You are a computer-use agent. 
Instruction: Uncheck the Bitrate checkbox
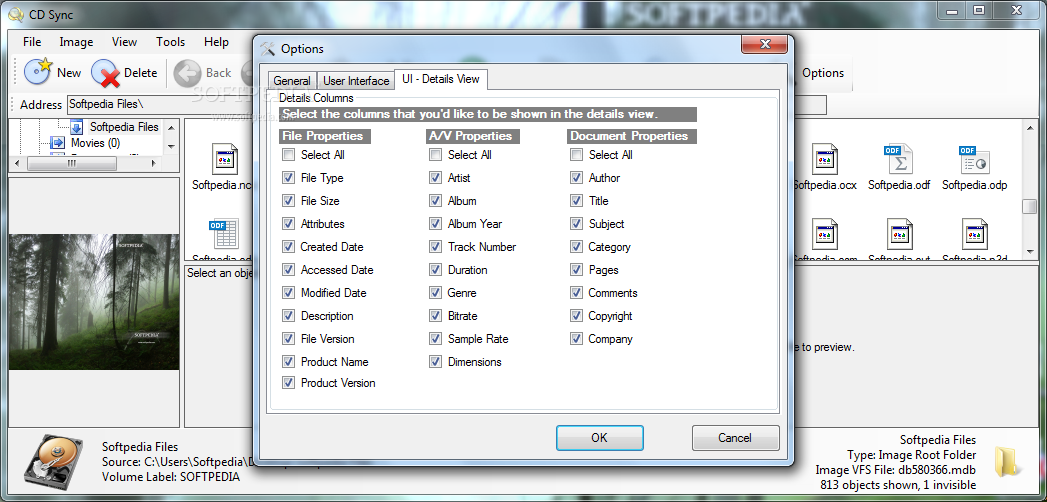435,316
